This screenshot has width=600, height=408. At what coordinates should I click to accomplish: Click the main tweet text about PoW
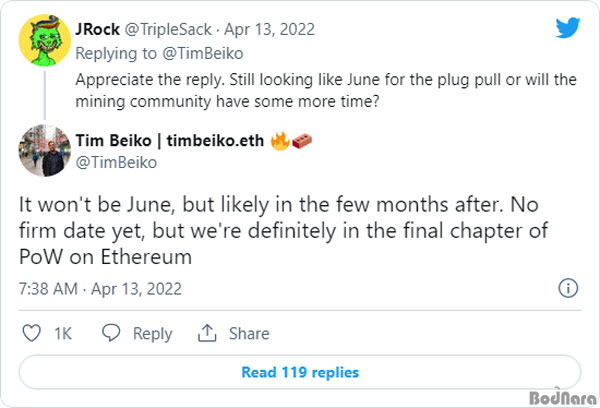coord(284,230)
